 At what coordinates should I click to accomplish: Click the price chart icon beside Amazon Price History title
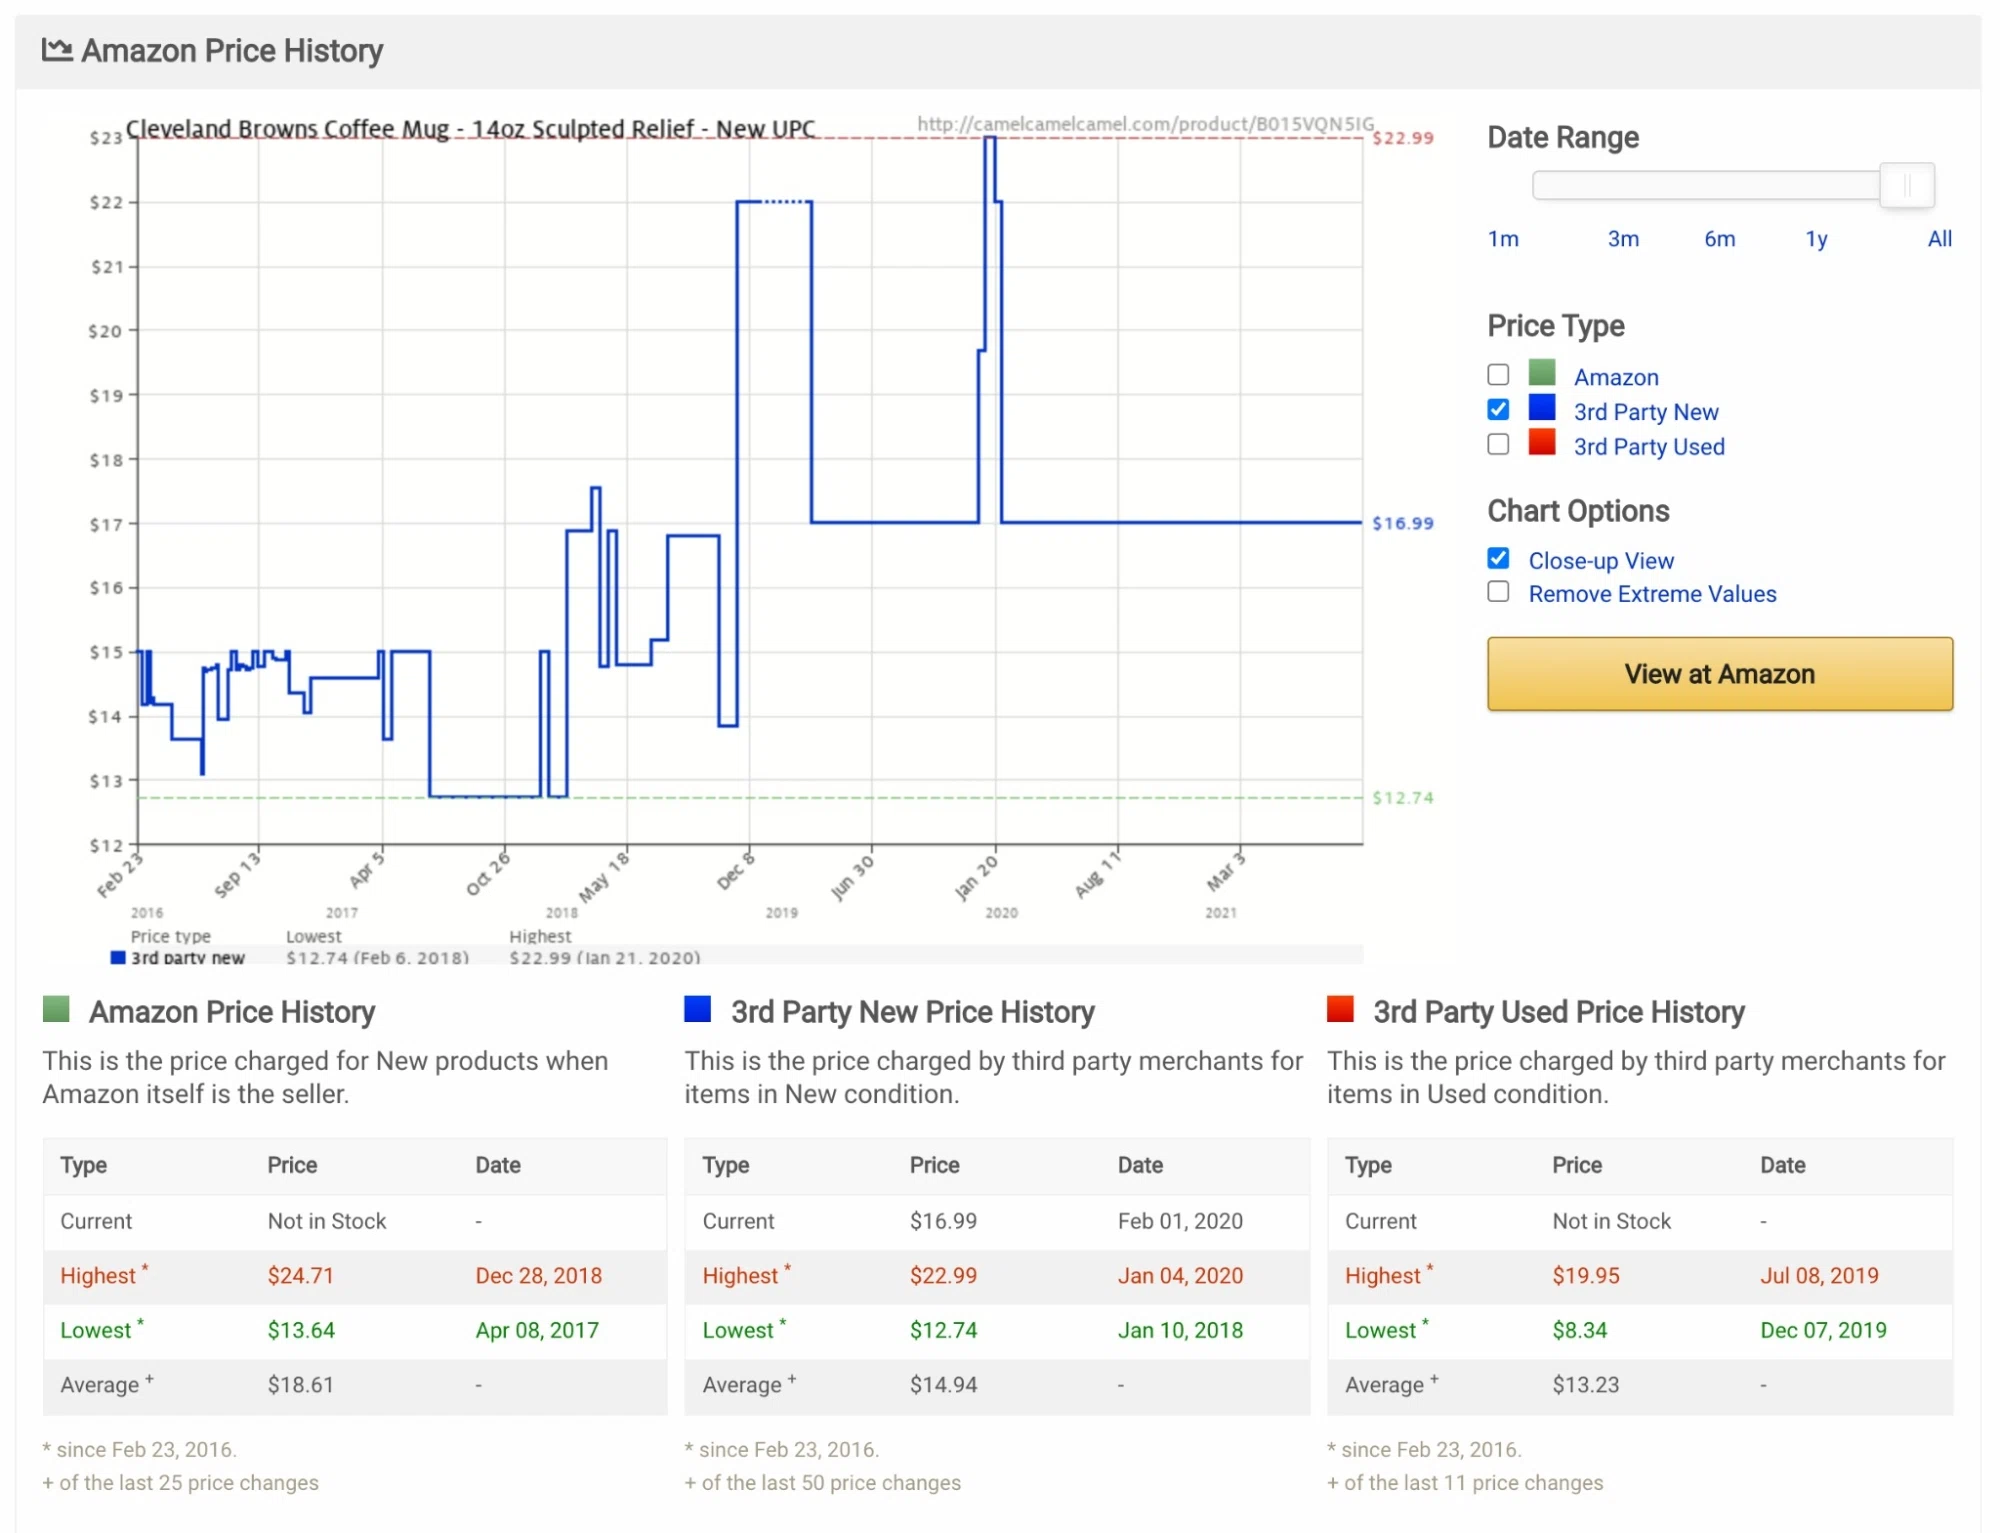57,48
